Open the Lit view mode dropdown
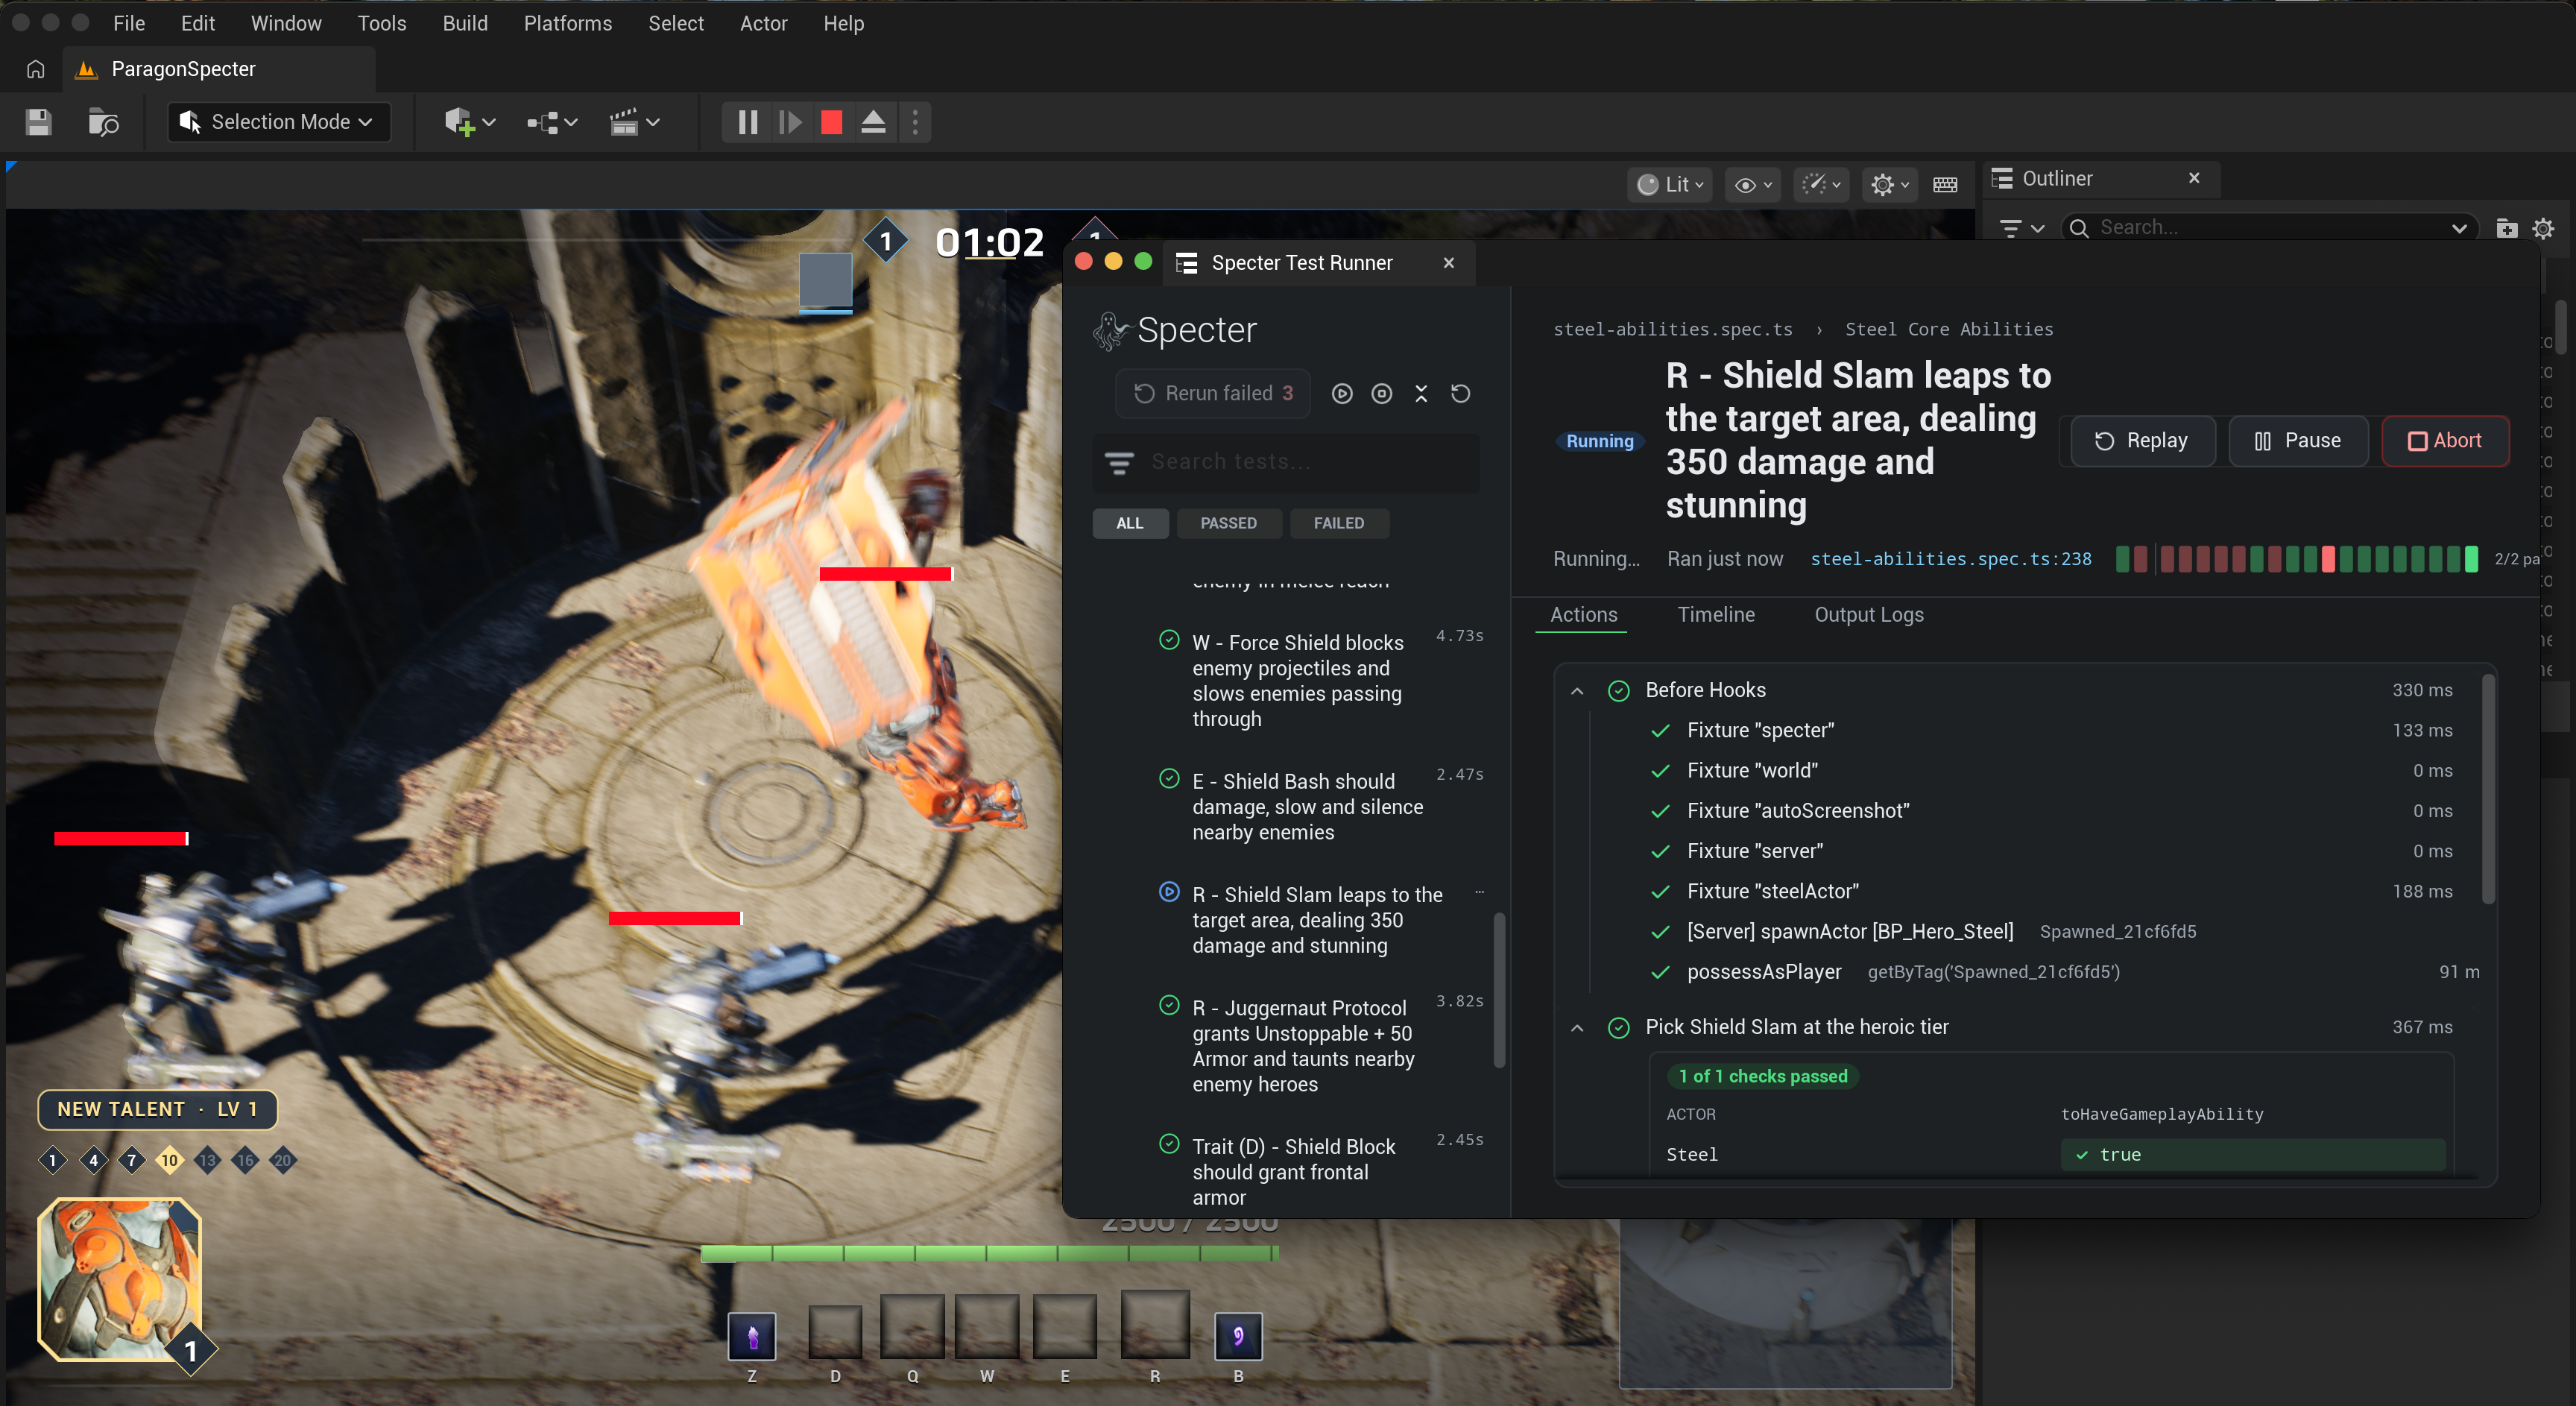The height and width of the screenshot is (1406, 2576). point(1670,184)
